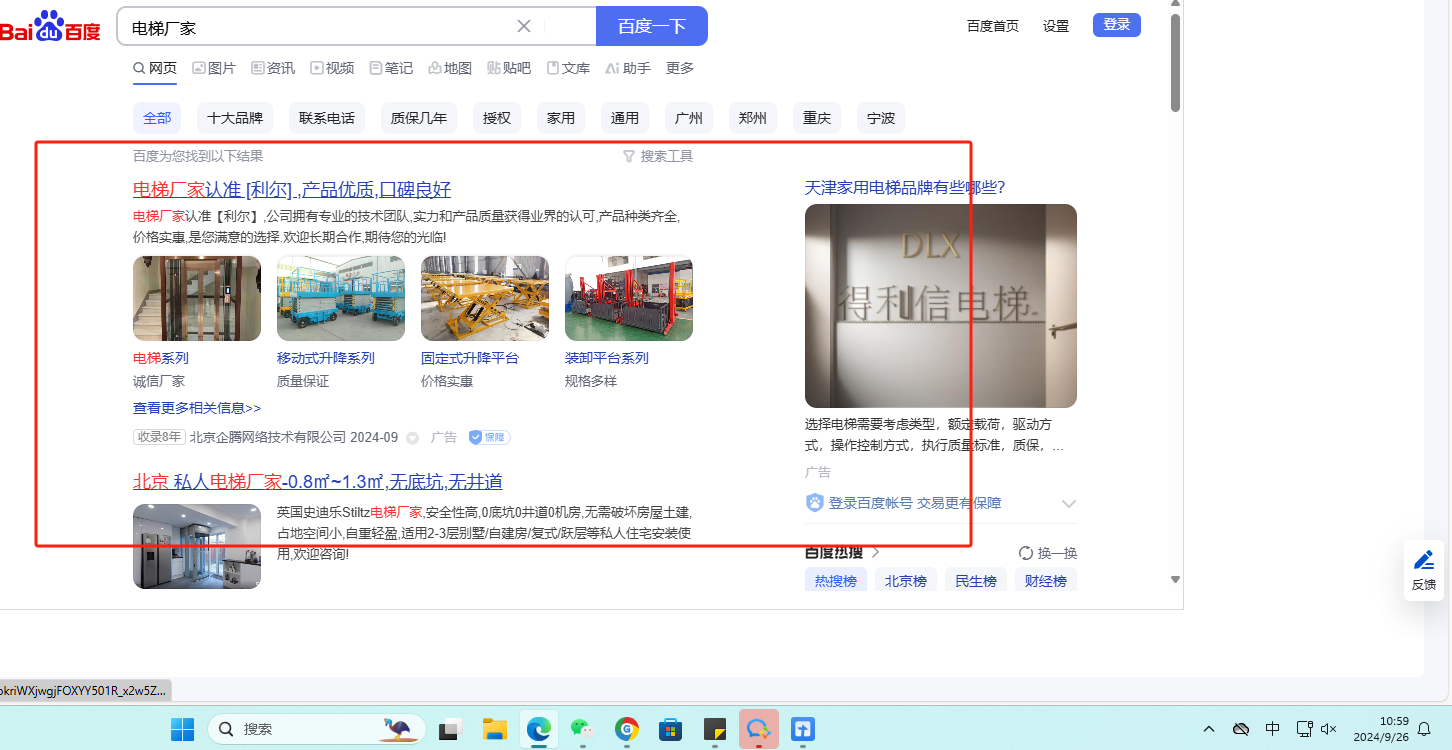
Task: Open the 移动式升降系列 thumbnail image
Action: tap(341, 298)
